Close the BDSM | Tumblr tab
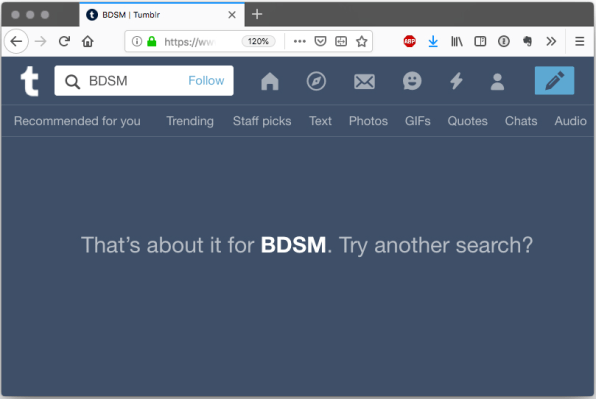The image size is (596, 399). click(232, 15)
